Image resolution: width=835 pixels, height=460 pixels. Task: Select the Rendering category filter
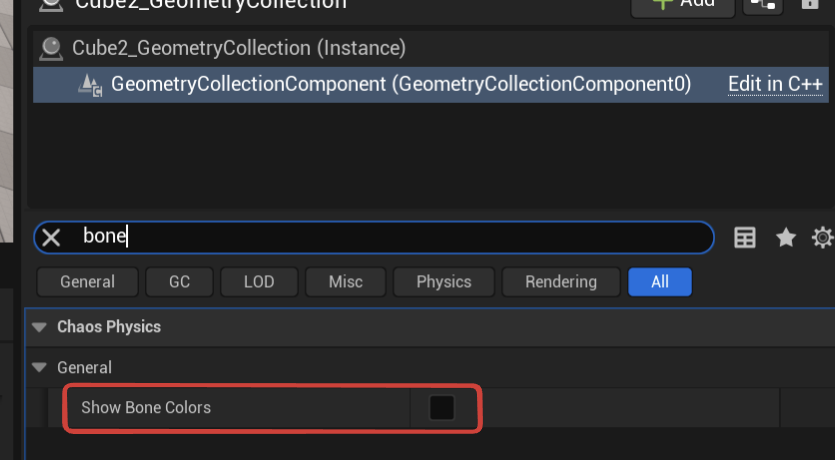pyautogui.click(x=560, y=282)
